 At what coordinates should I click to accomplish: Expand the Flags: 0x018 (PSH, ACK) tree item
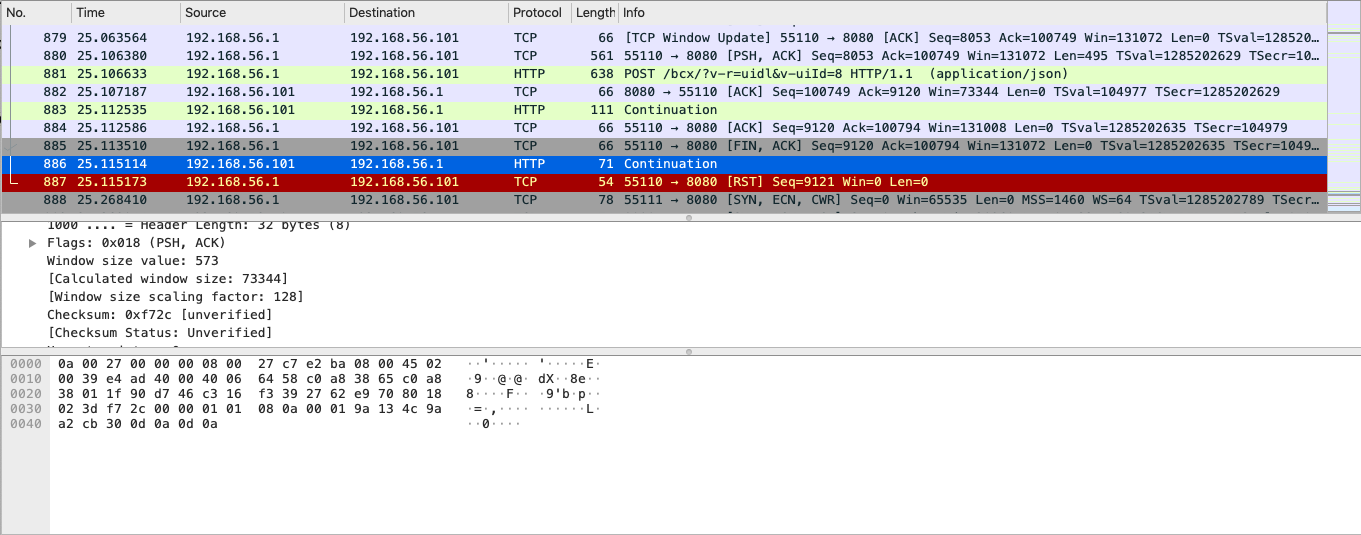coord(33,243)
